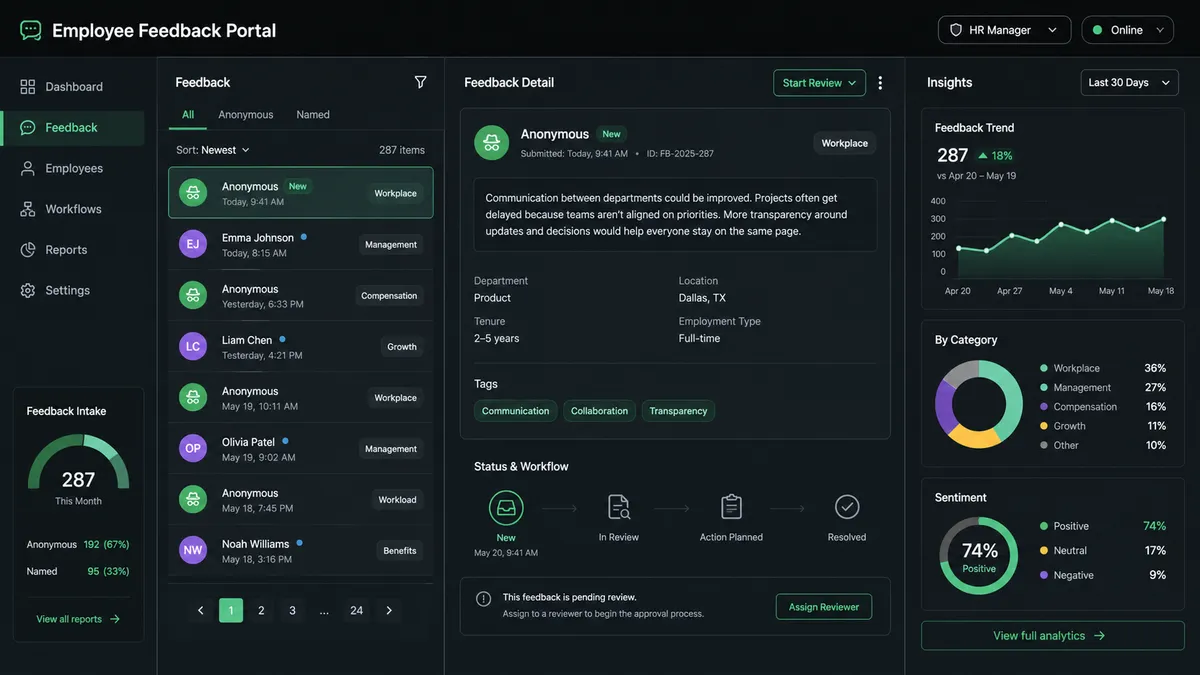Open Workflows in sidebar menu
Image resolution: width=1200 pixels, height=675 pixels.
(x=73, y=209)
